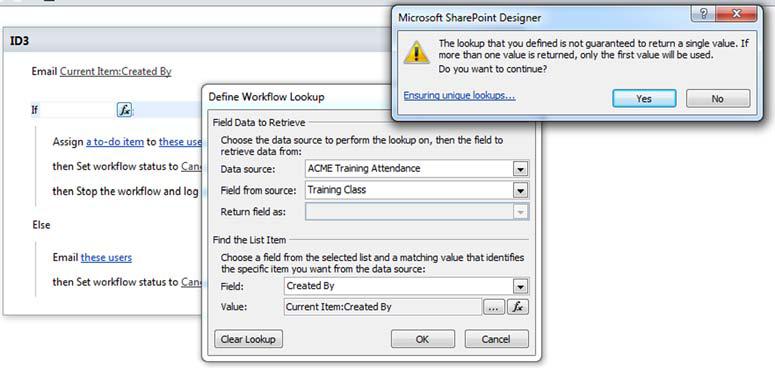Image resolution: width=775 pixels, height=368 pixels.
Task: Click the status link in If branch Set workflow status
Action: coord(191,166)
